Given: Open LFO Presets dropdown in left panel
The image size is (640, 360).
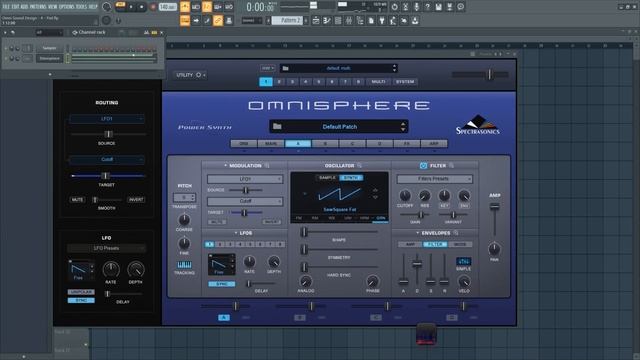Looking at the screenshot, I should point(107,248).
